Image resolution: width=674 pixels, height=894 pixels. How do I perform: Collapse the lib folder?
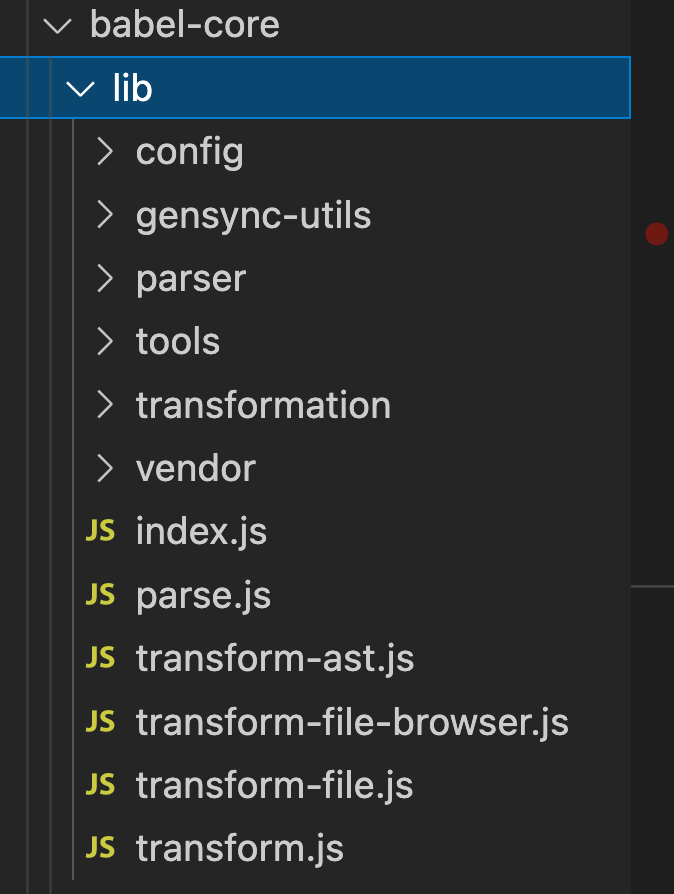pyautogui.click(x=130, y=88)
